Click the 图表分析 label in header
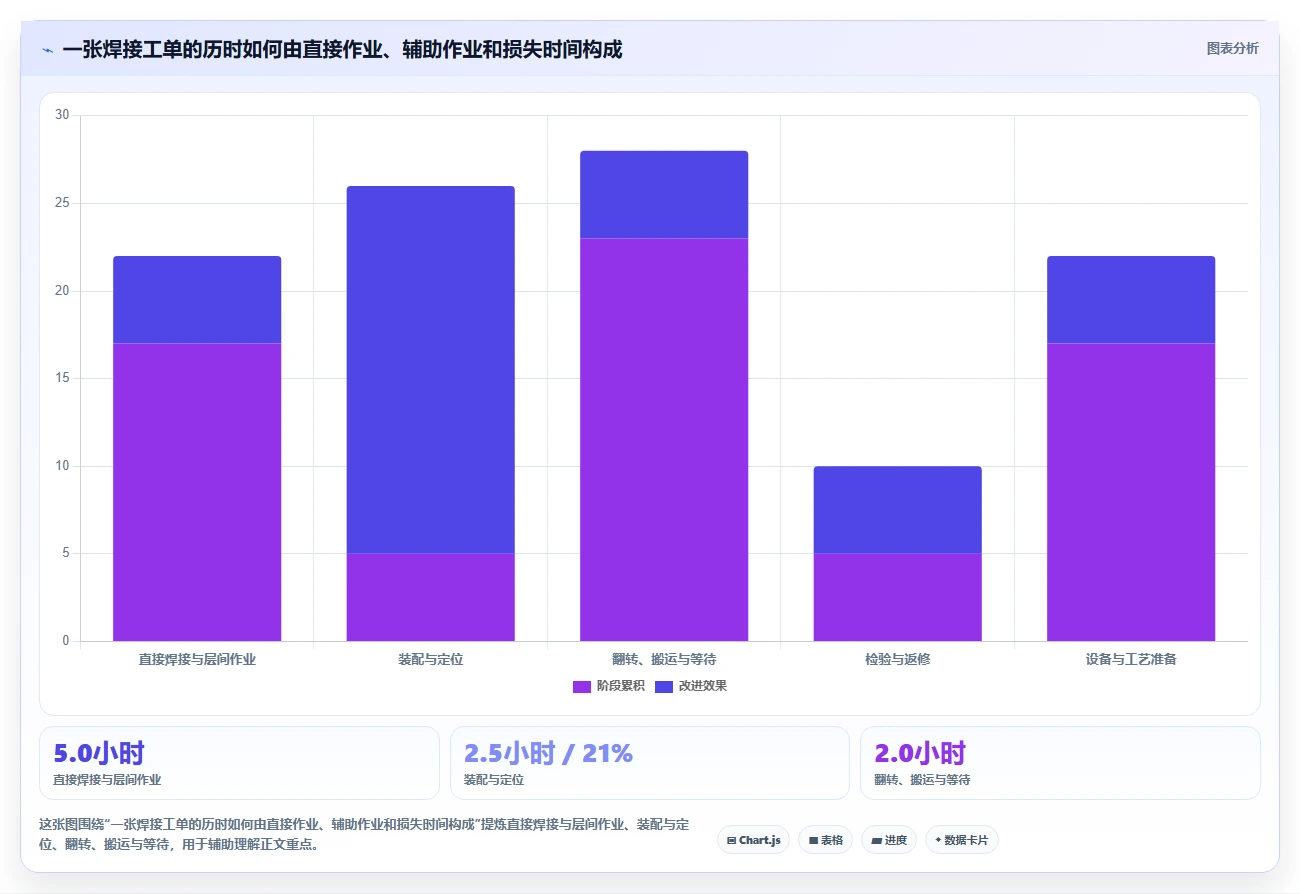 point(1232,48)
